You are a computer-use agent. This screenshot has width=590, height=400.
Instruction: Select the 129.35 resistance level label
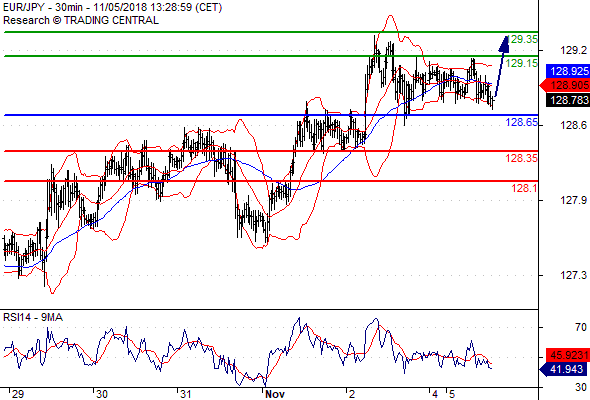(x=523, y=39)
